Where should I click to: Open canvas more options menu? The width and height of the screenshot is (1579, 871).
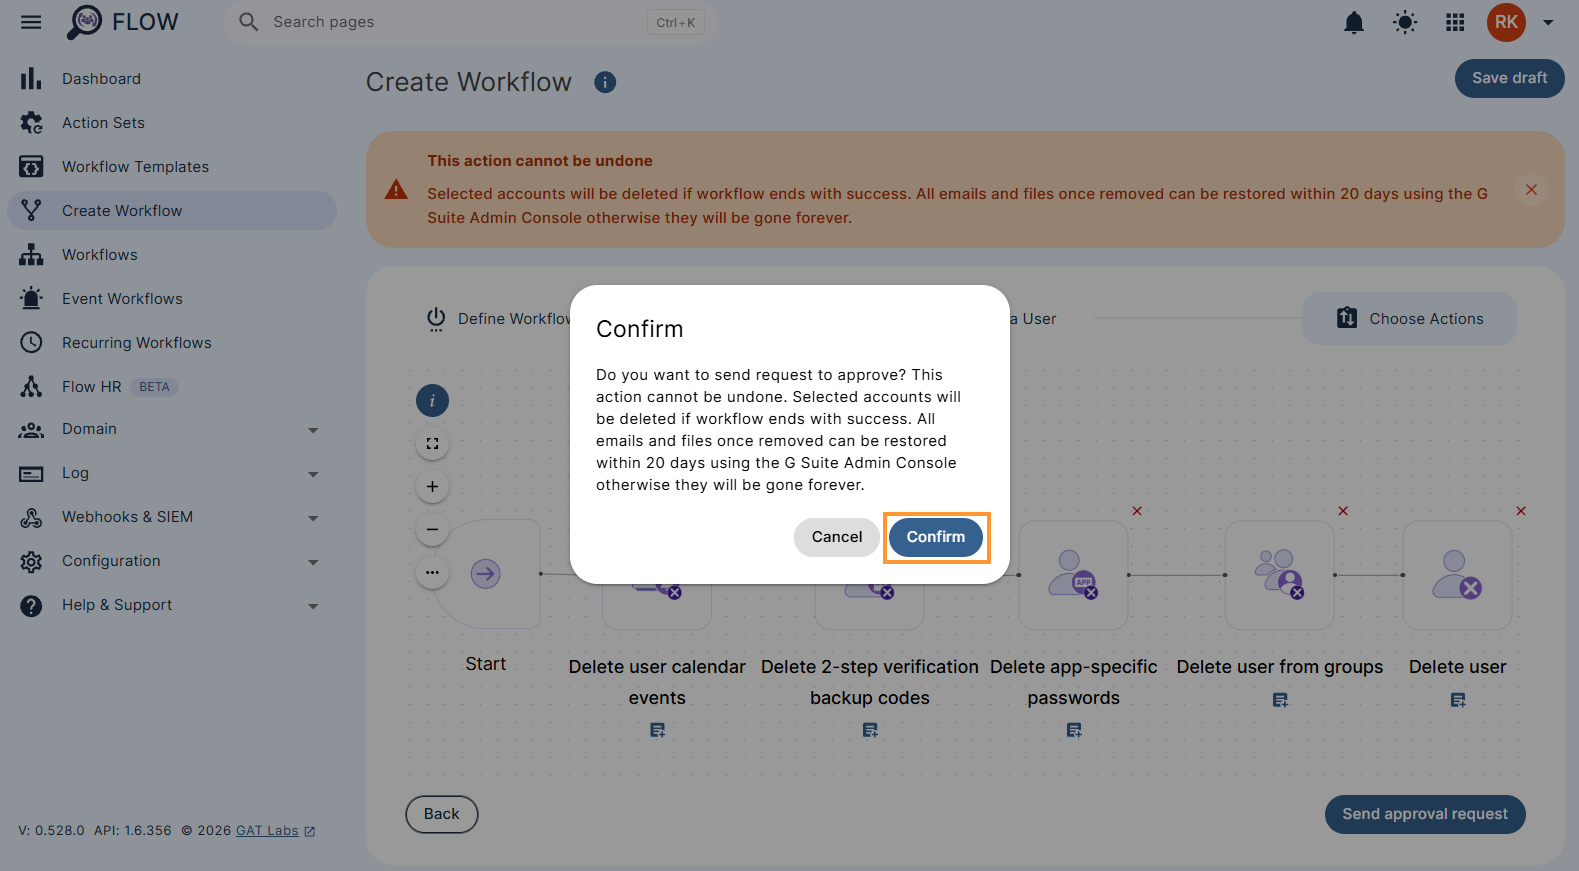[432, 573]
